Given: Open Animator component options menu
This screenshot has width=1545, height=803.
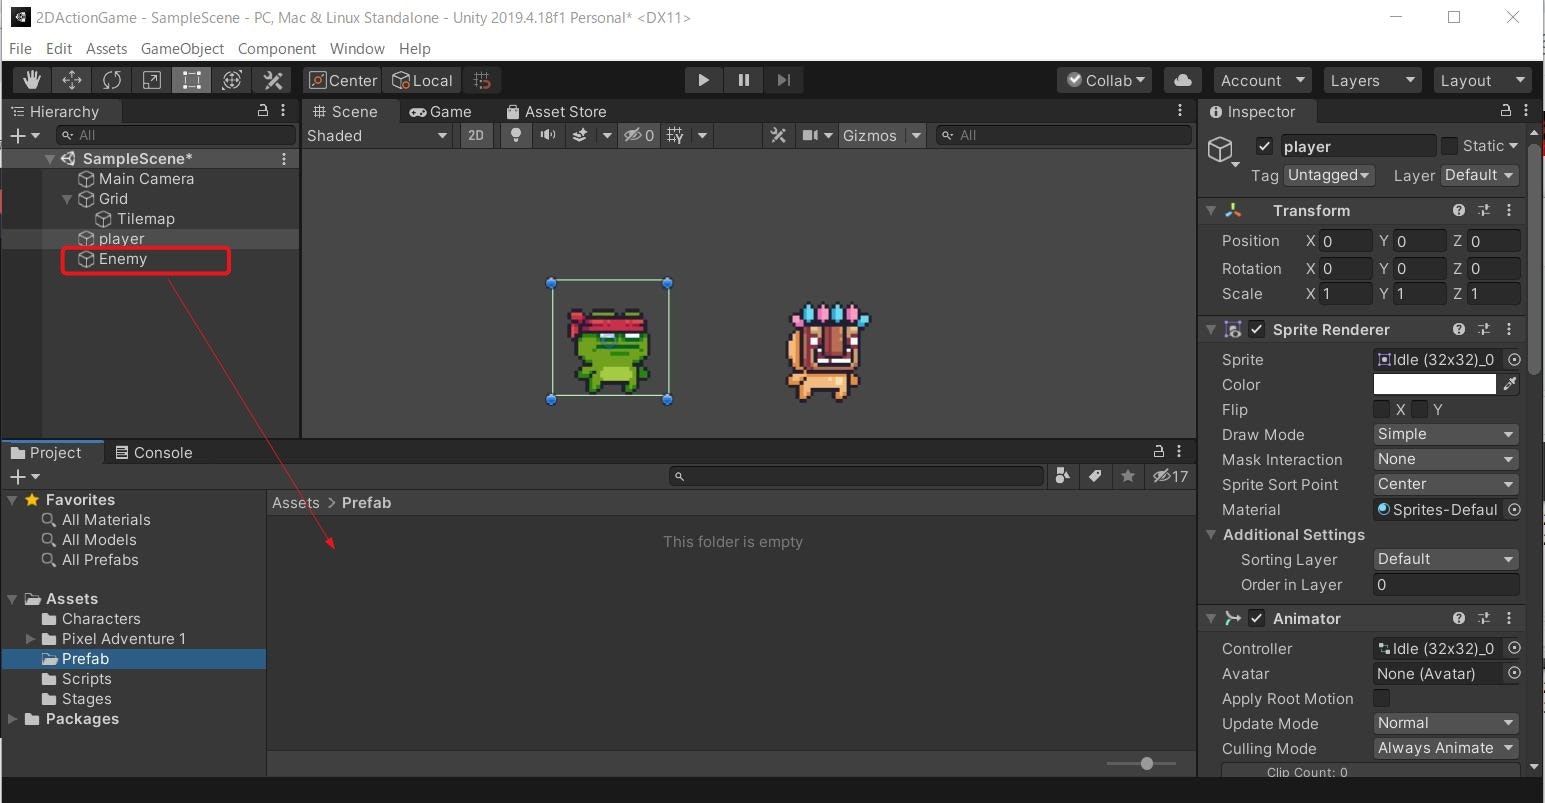Looking at the screenshot, I should pos(1509,618).
